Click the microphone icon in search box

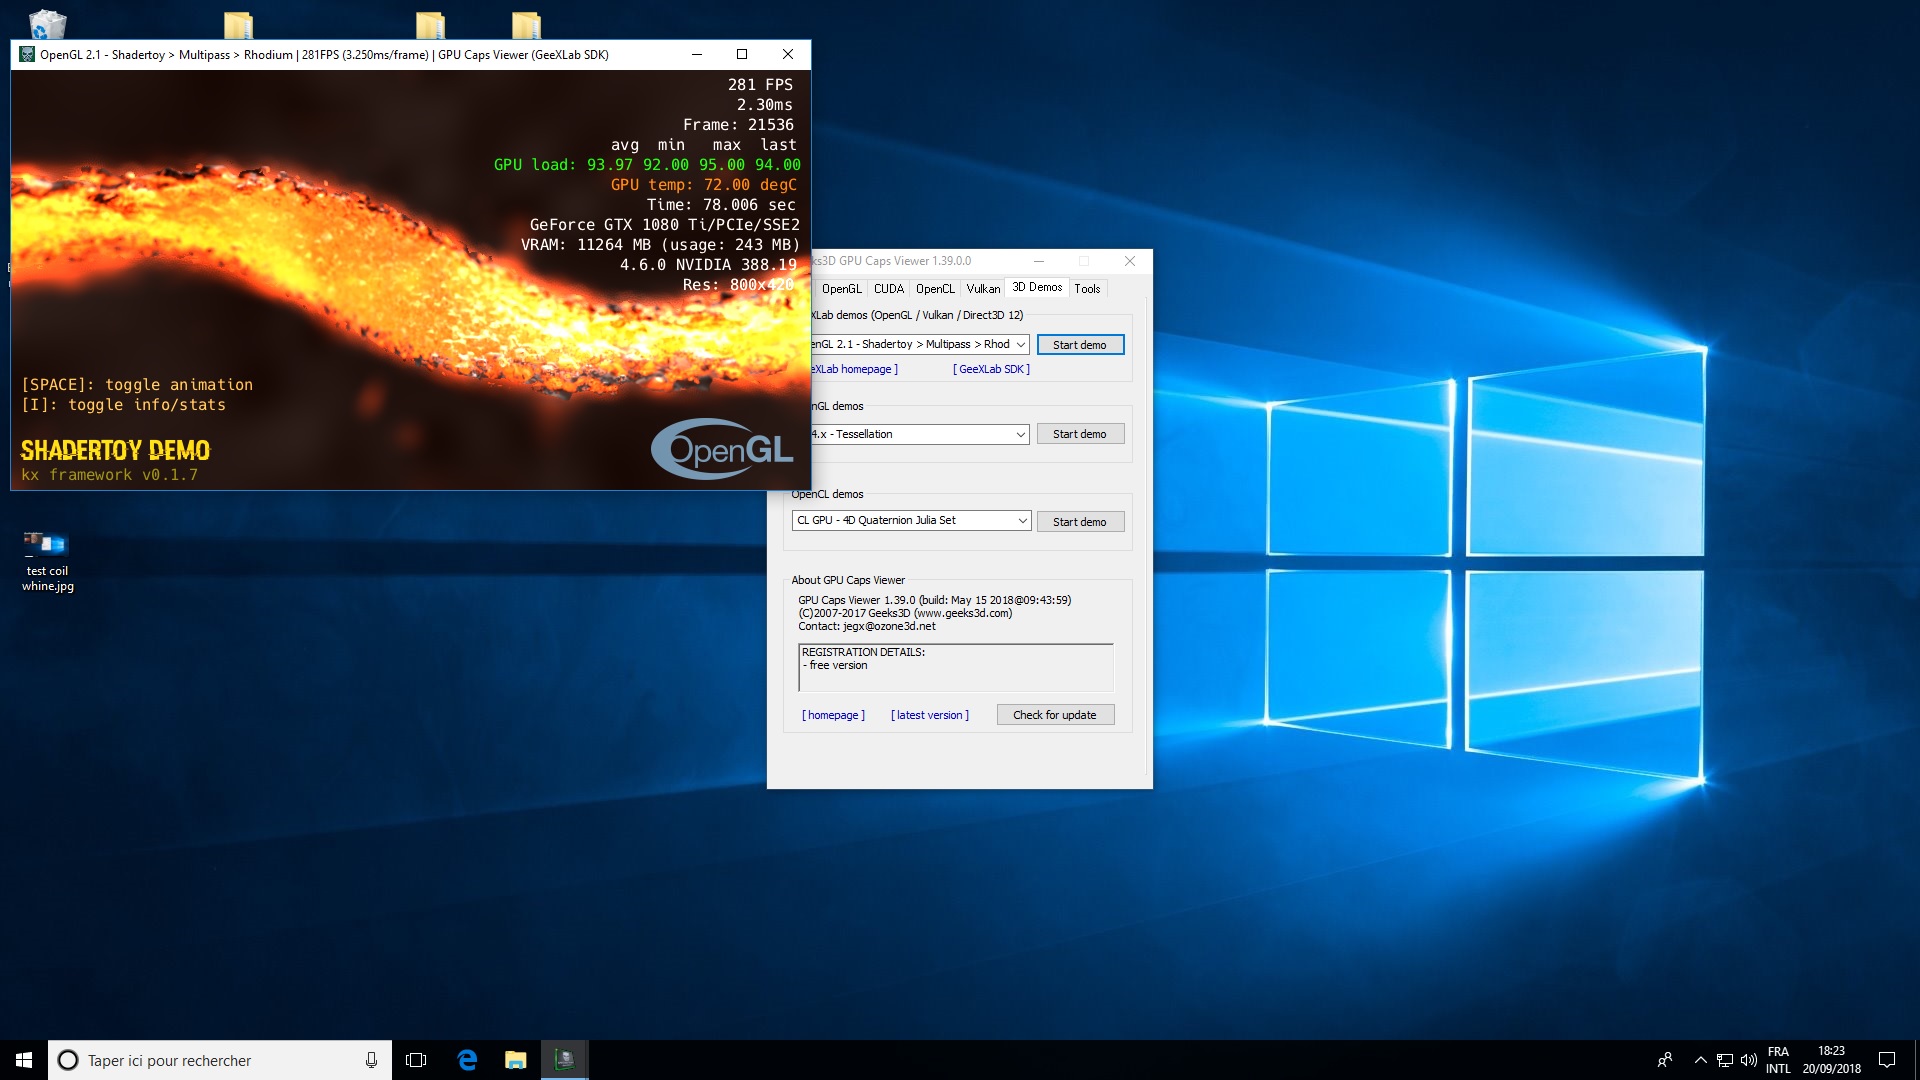click(371, 1060)
